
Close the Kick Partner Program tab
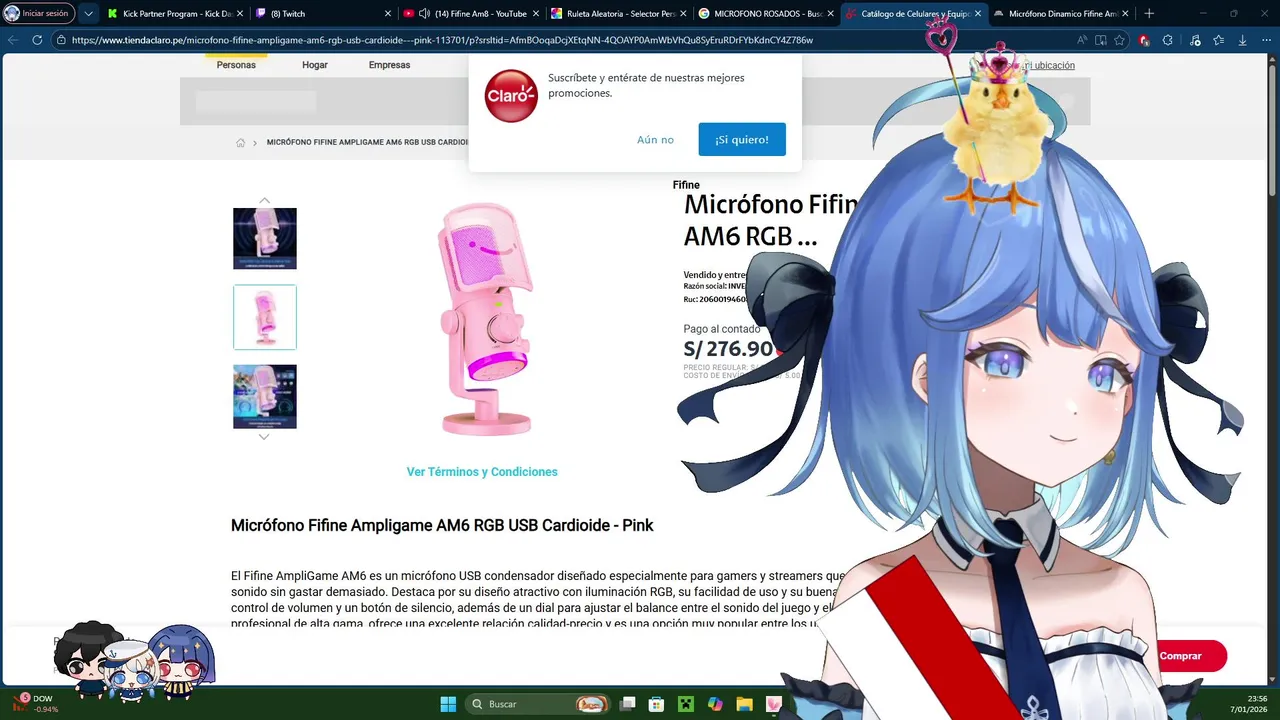pyautogui.click(x=239, y=14)
